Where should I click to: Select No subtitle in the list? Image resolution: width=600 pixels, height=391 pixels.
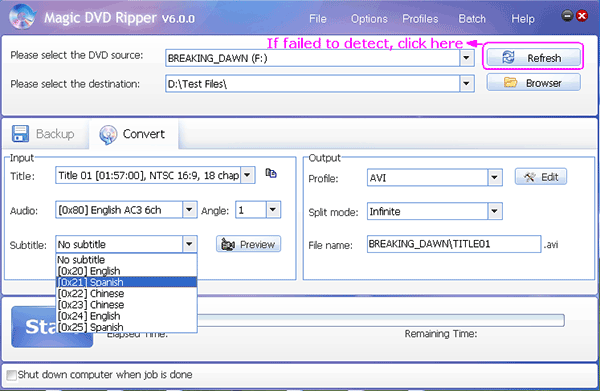(126, 260)
